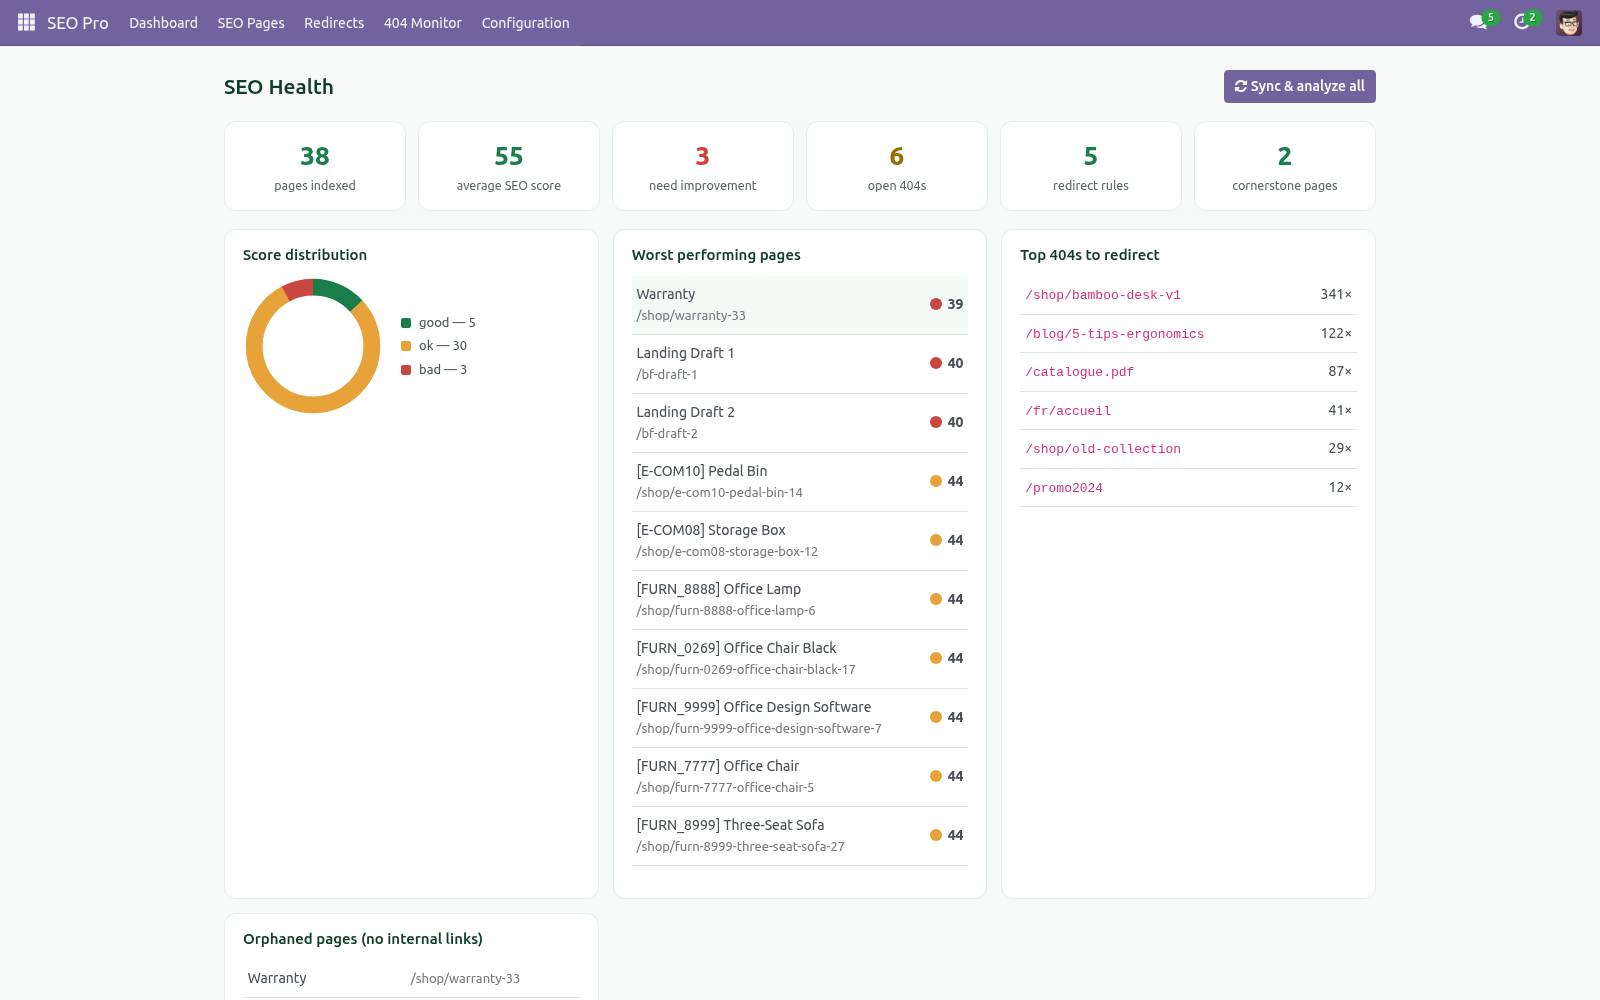Viewport: 1600px width, 1000px height.
Task: Open the Warranty worst performing page row
Action: click(800, 305)
